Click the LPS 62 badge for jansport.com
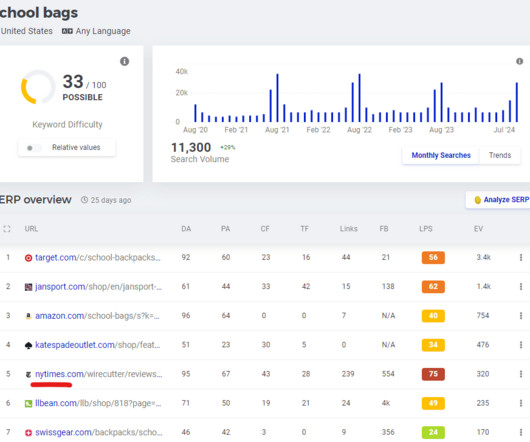 [433, 287]
